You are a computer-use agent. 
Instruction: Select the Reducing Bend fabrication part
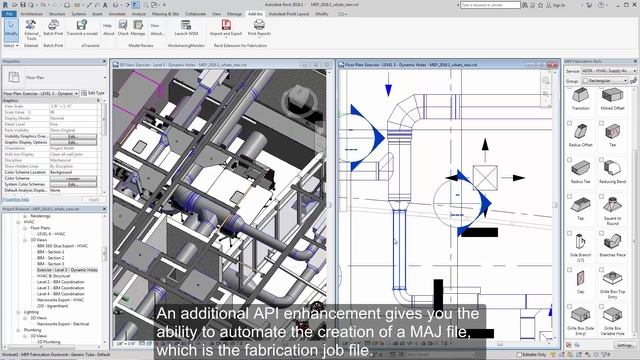(613, 171)
